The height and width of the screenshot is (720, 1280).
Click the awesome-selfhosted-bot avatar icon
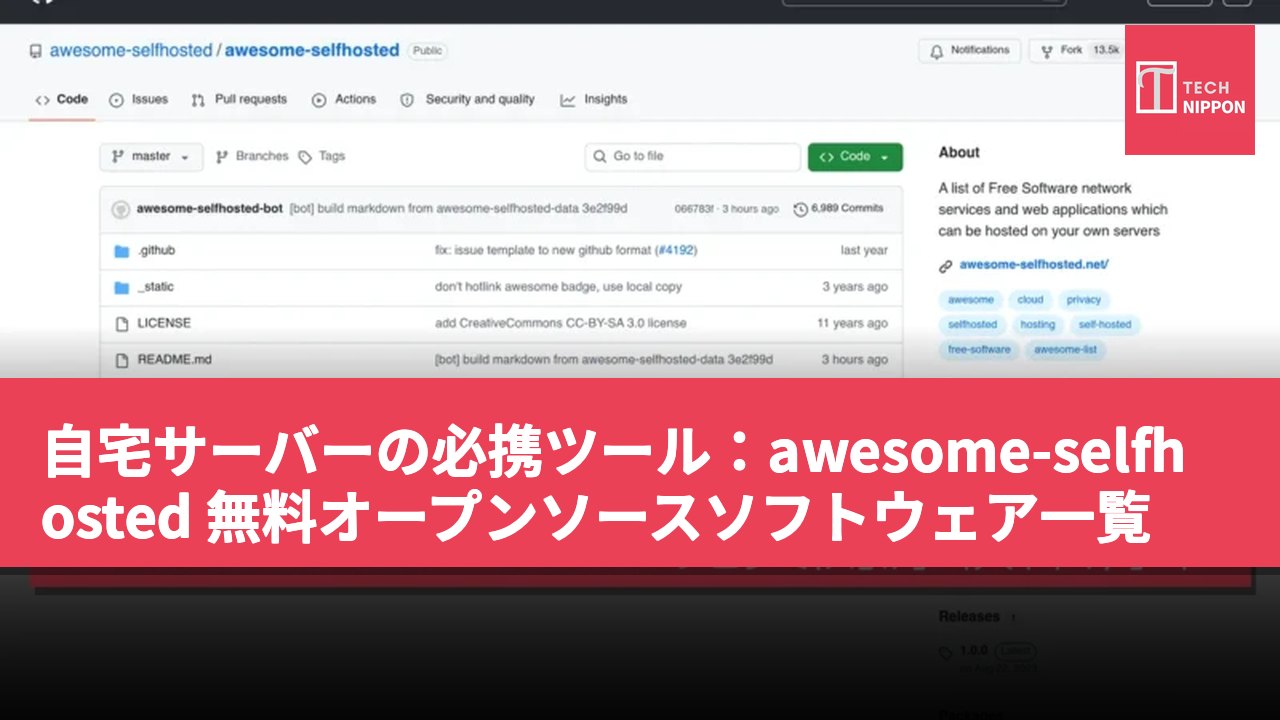point(120,209)
